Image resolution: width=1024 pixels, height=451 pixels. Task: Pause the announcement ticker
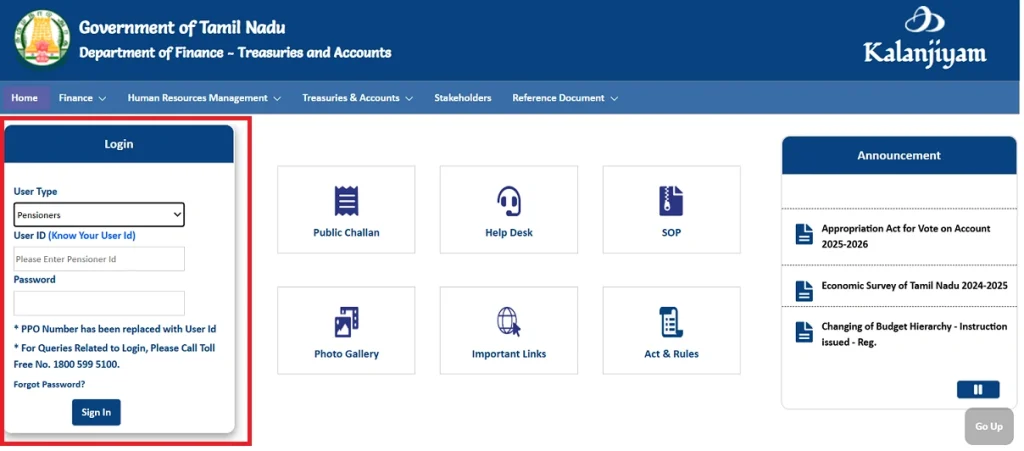[978, 390]
